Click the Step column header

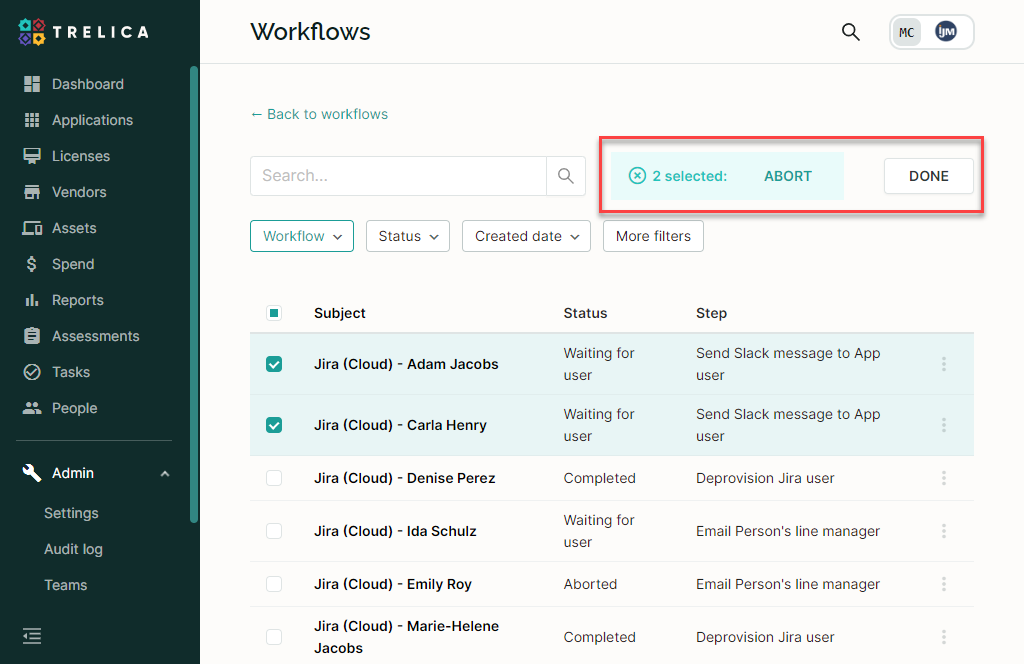(x=711, y=313)
